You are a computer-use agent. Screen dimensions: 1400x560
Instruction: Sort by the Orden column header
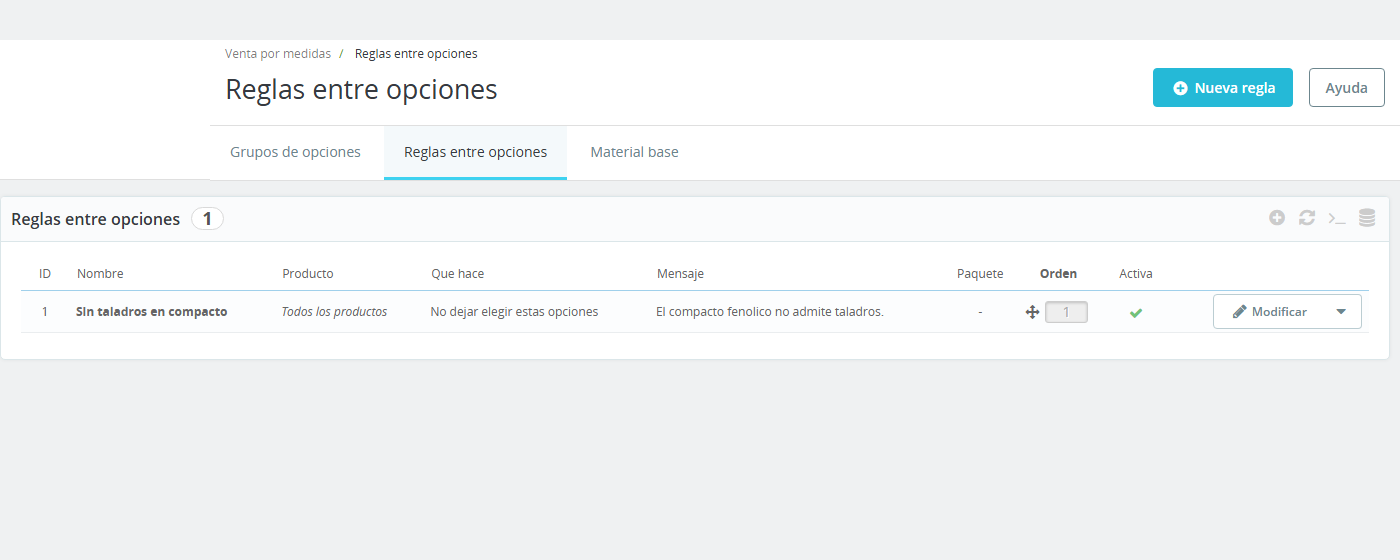point(1058,273)
